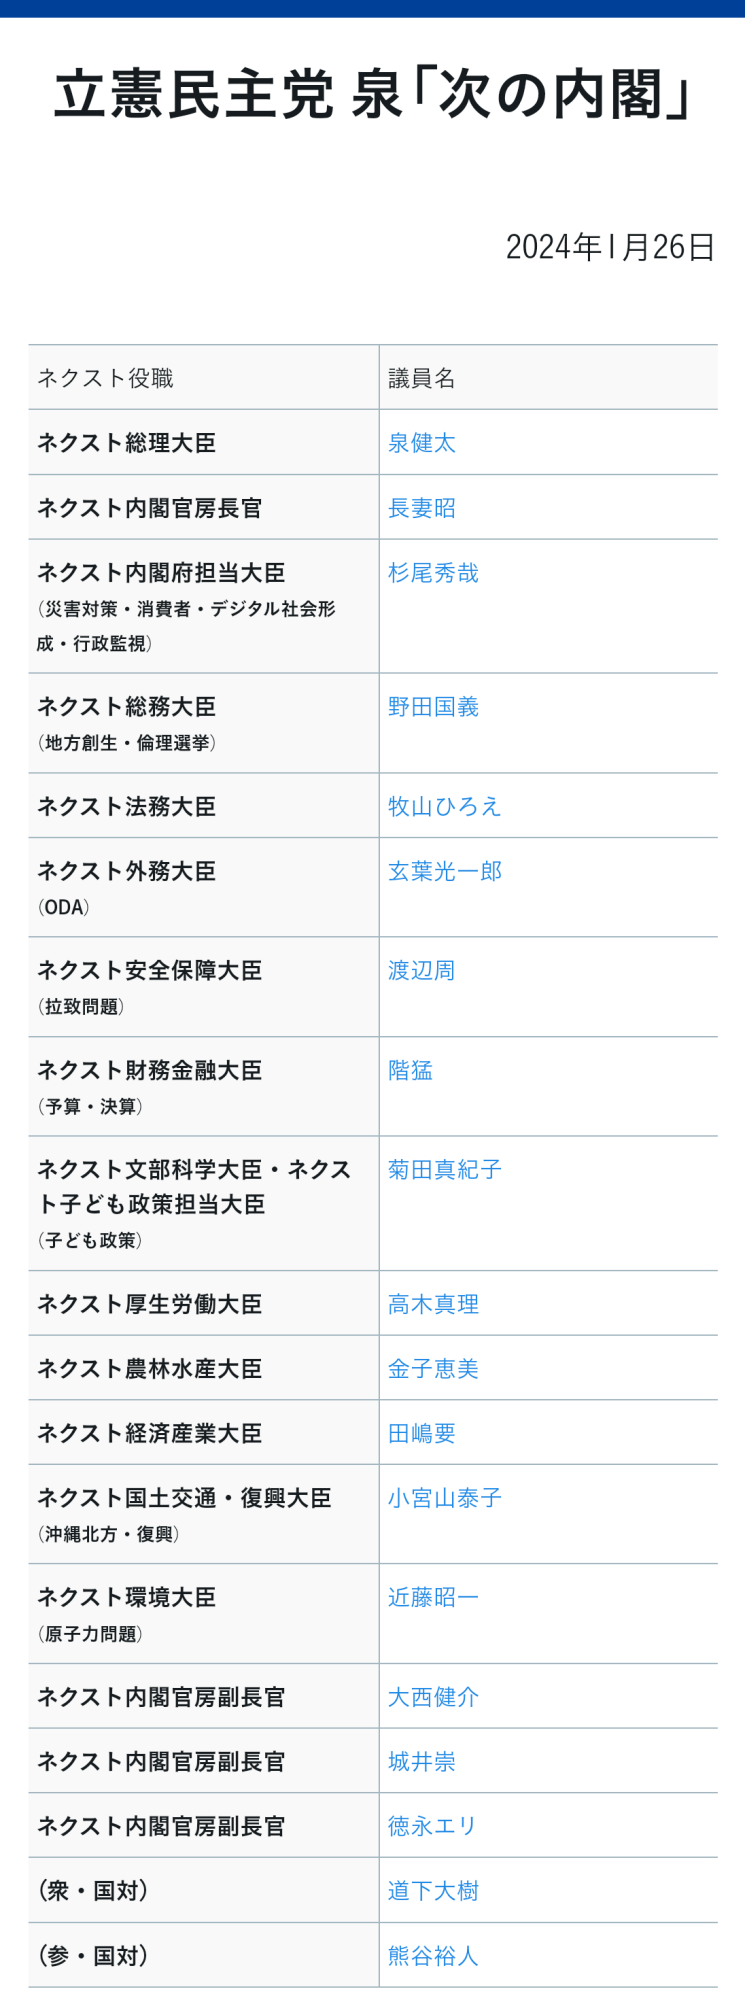Click the 小宮山泰子 link
745x2000 pixels.
point(444,1498)
